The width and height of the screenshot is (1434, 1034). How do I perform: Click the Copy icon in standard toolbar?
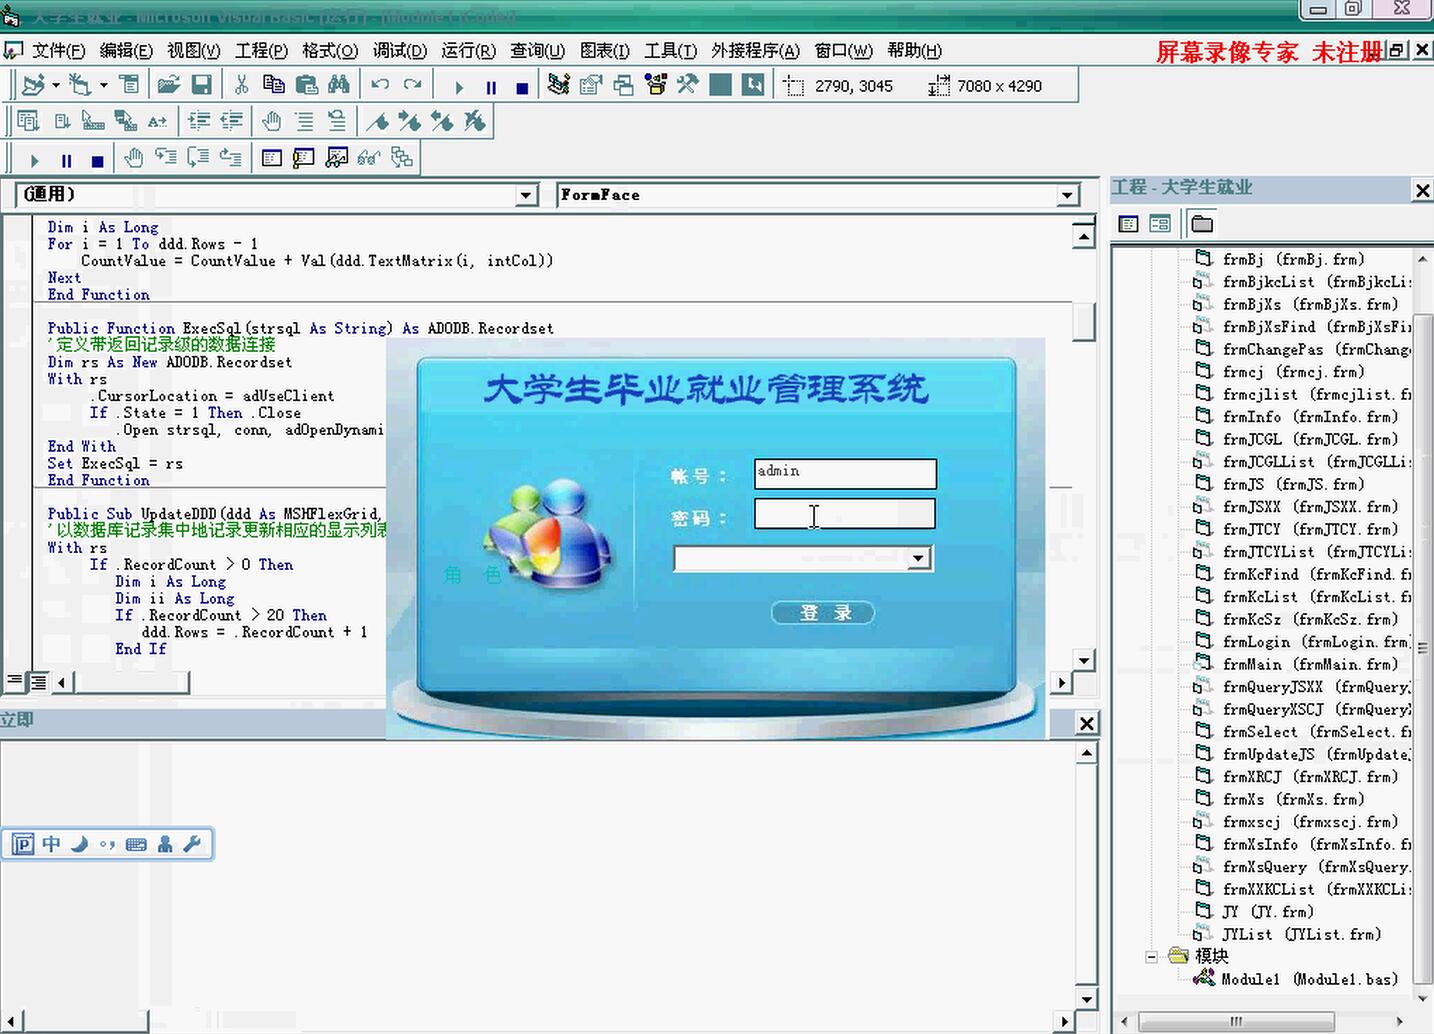(x=273, y=85)
